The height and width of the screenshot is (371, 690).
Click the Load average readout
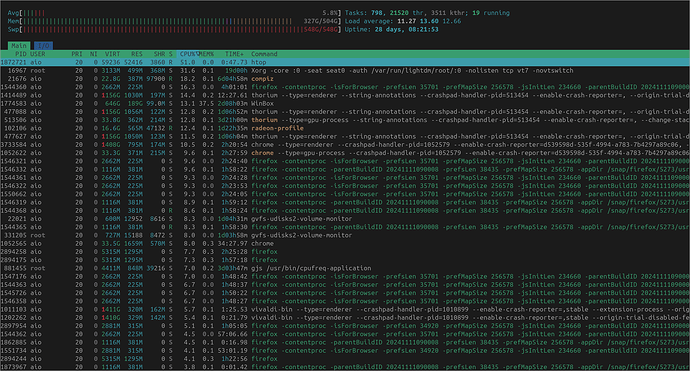403,21
